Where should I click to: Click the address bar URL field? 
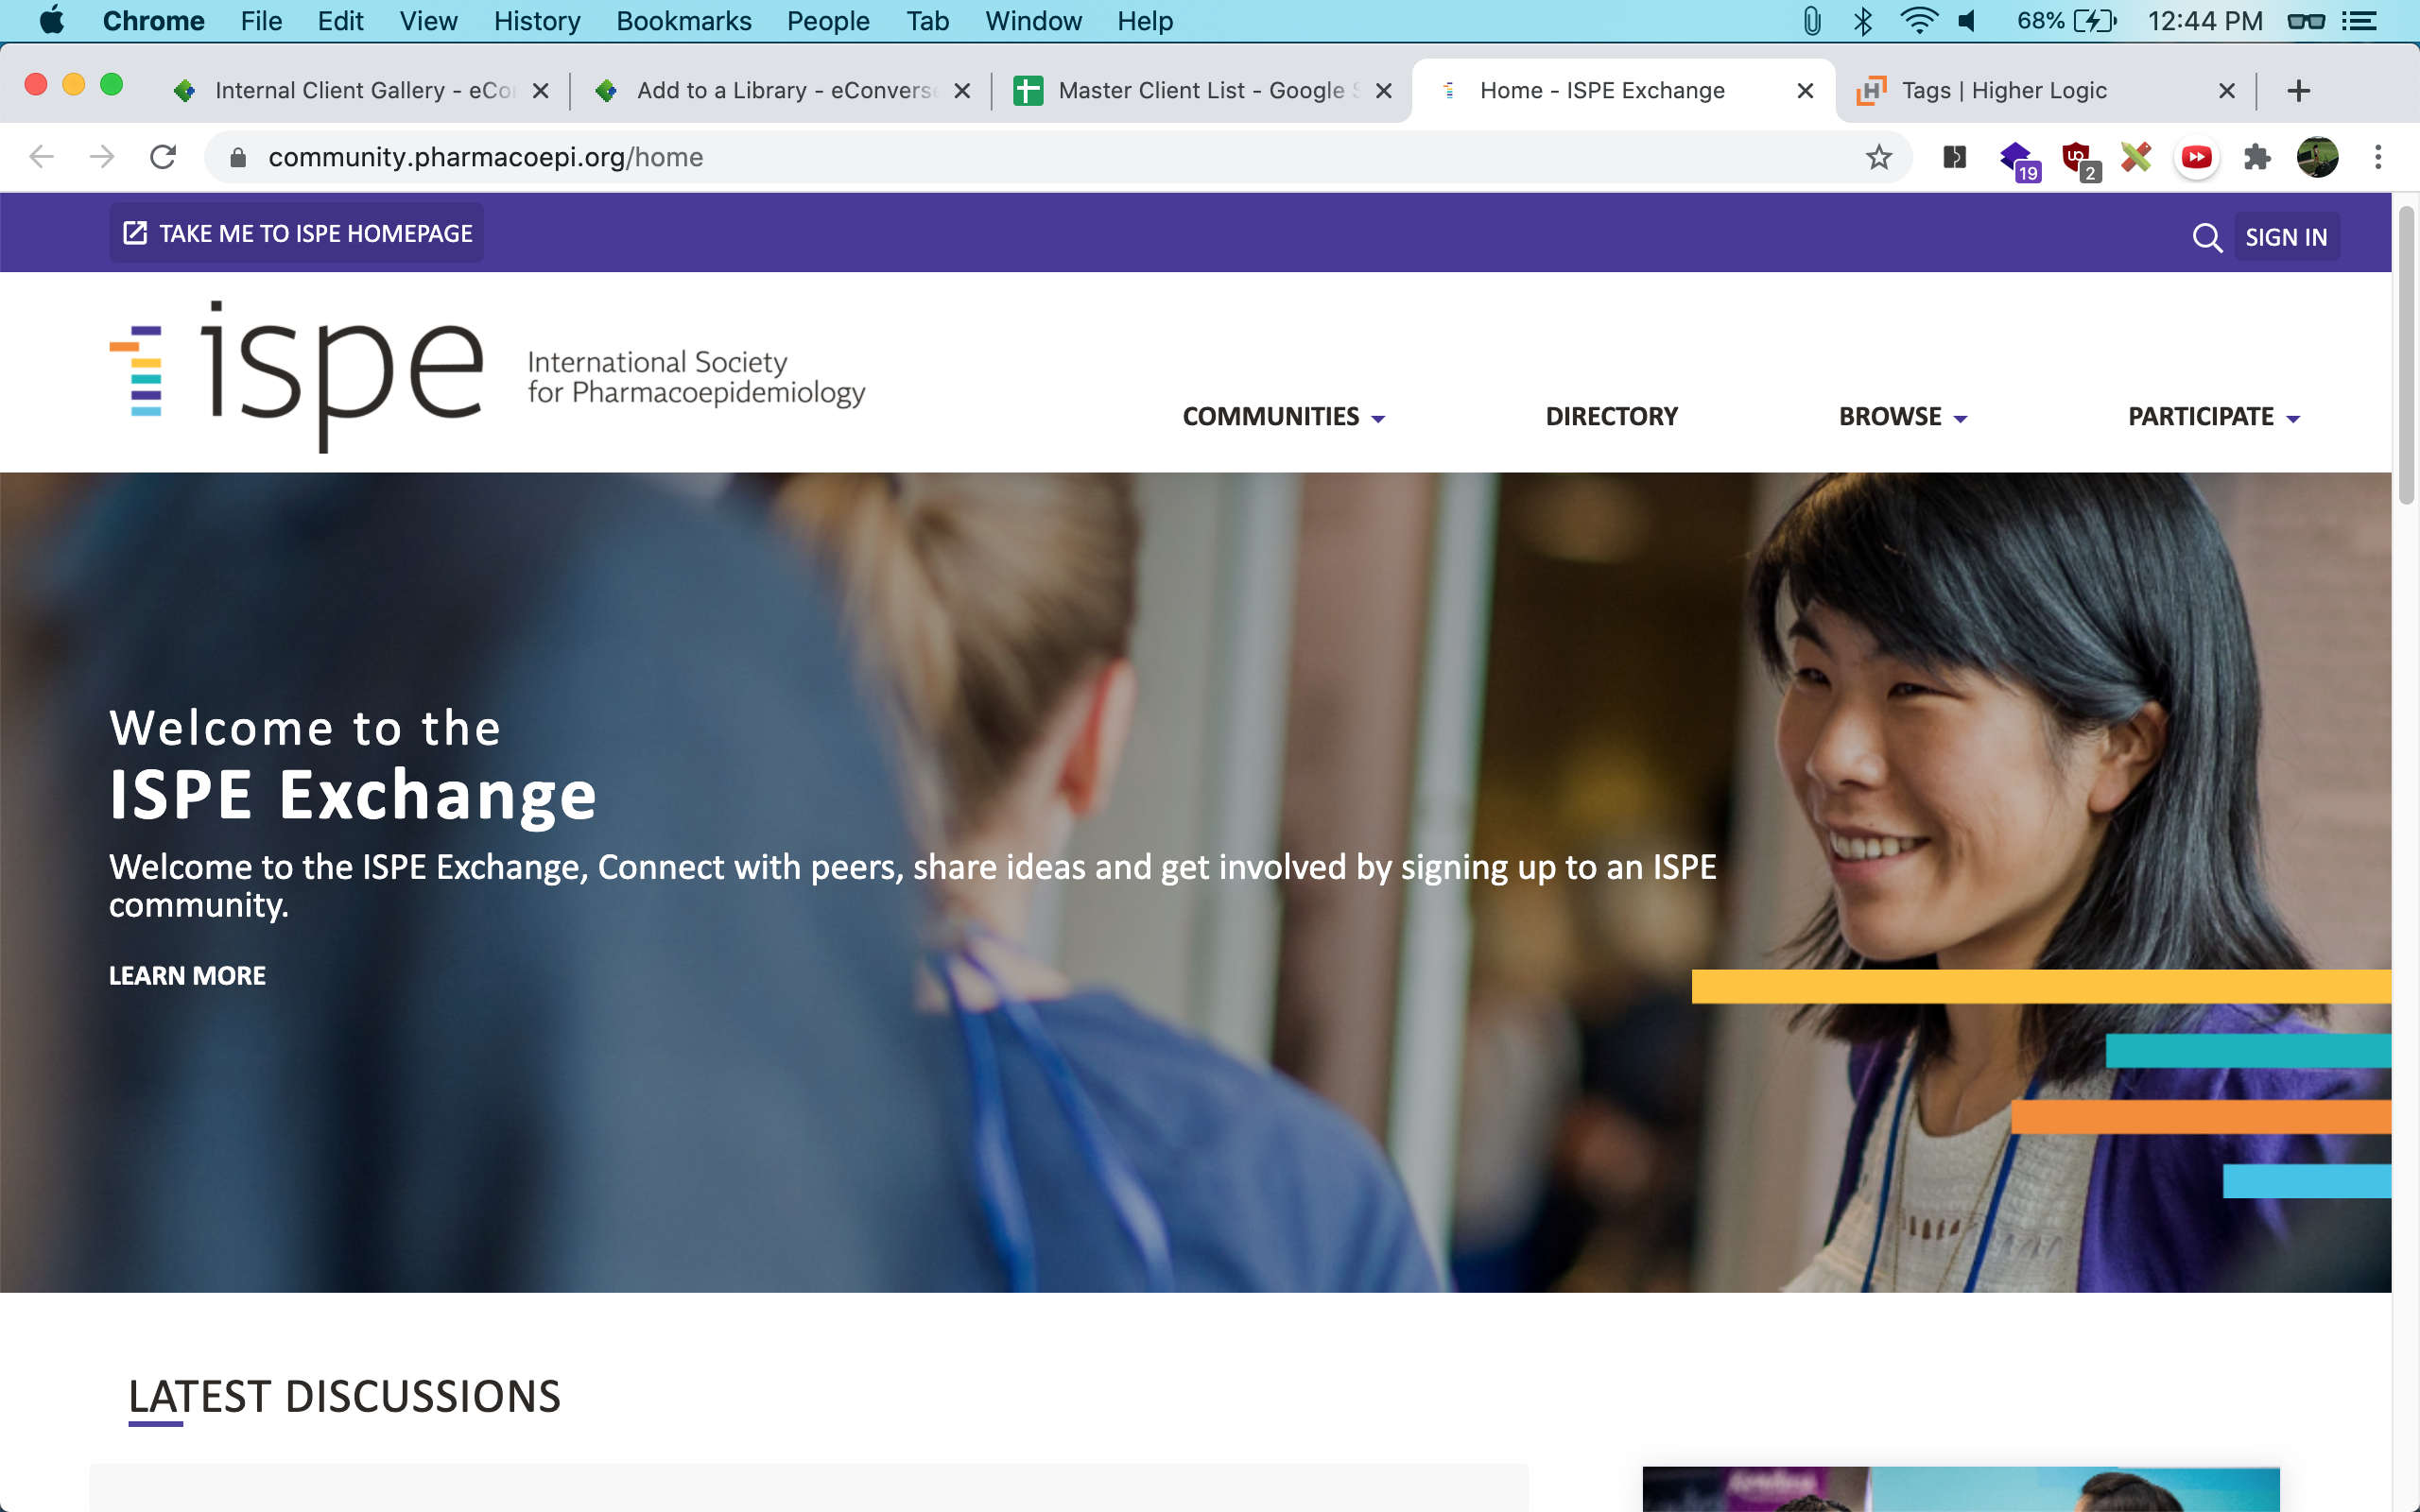click(x=1000, y=157)
